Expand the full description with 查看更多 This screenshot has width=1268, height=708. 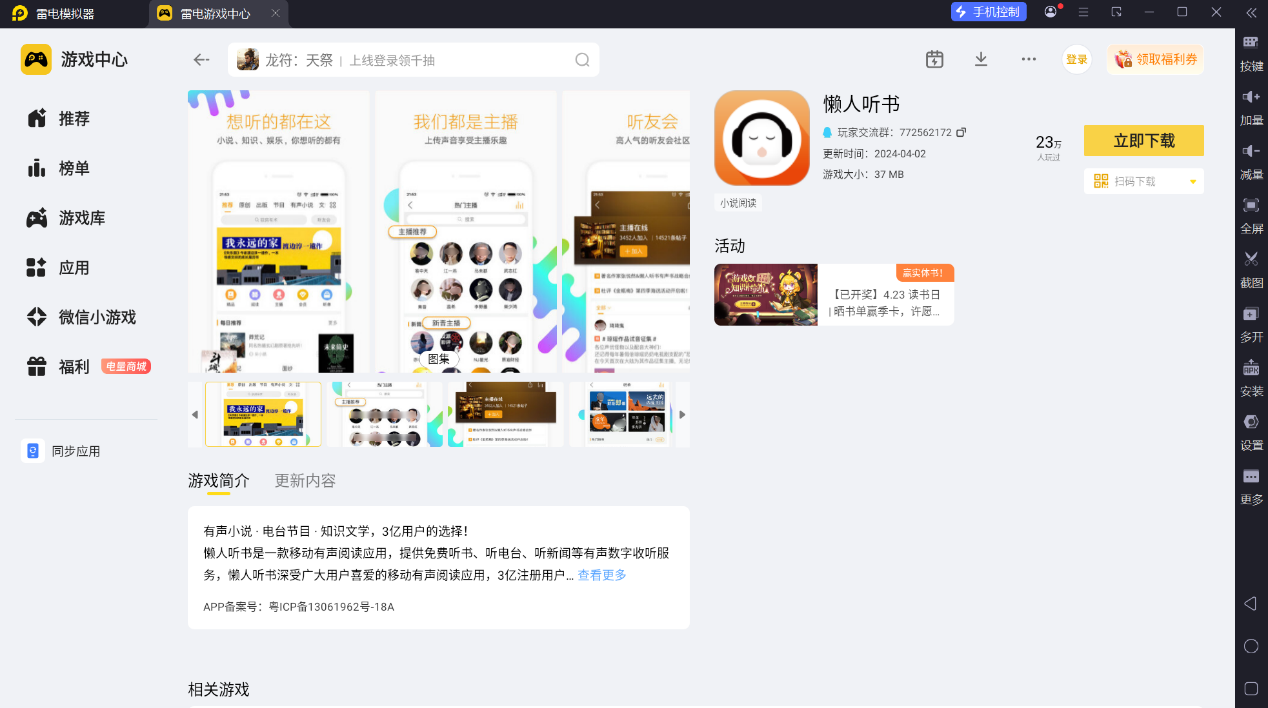[602, 575]
